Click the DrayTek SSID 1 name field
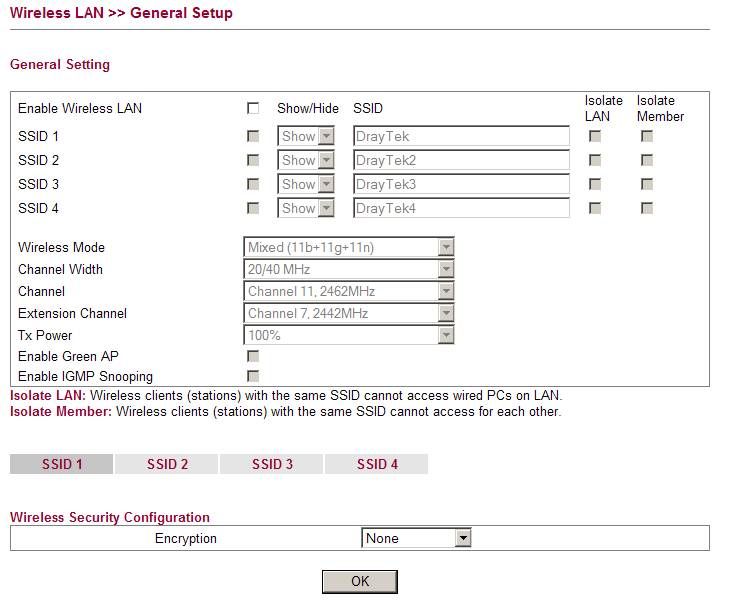Screen dimensions: 750x604 (x=461, y=136)
